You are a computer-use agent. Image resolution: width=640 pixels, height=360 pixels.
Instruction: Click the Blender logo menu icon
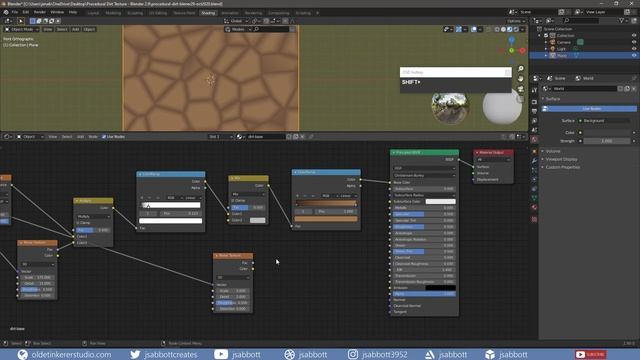tap(6, 12)
